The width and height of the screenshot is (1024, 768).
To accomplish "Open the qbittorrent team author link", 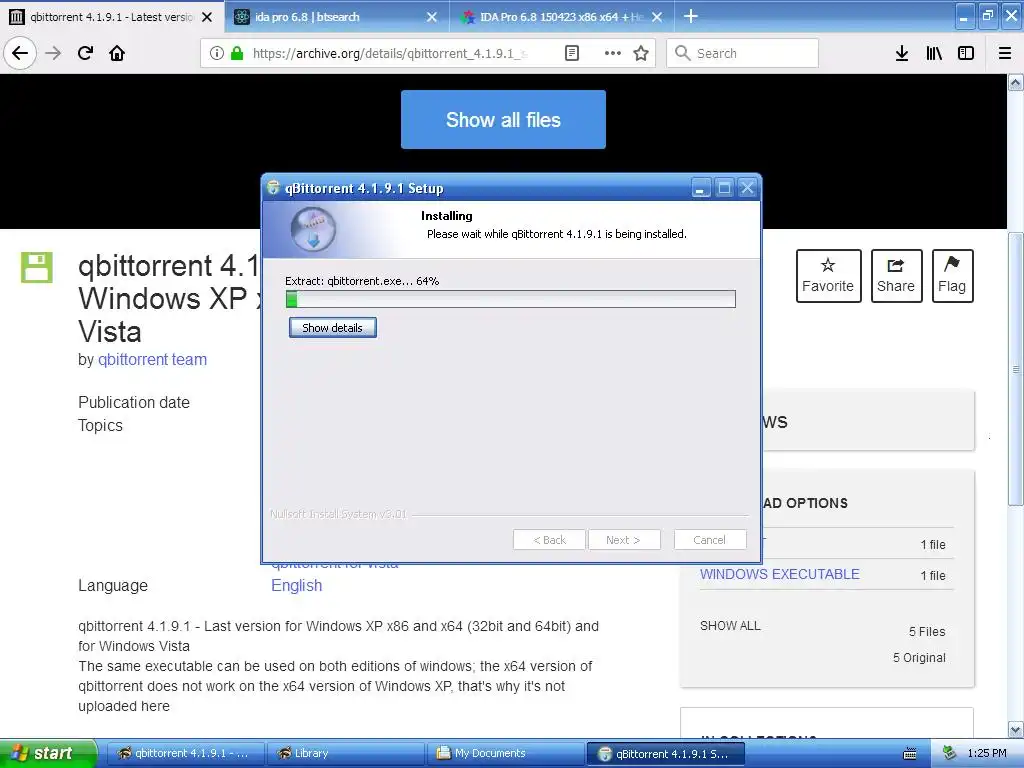I will [x=152, y=360].
